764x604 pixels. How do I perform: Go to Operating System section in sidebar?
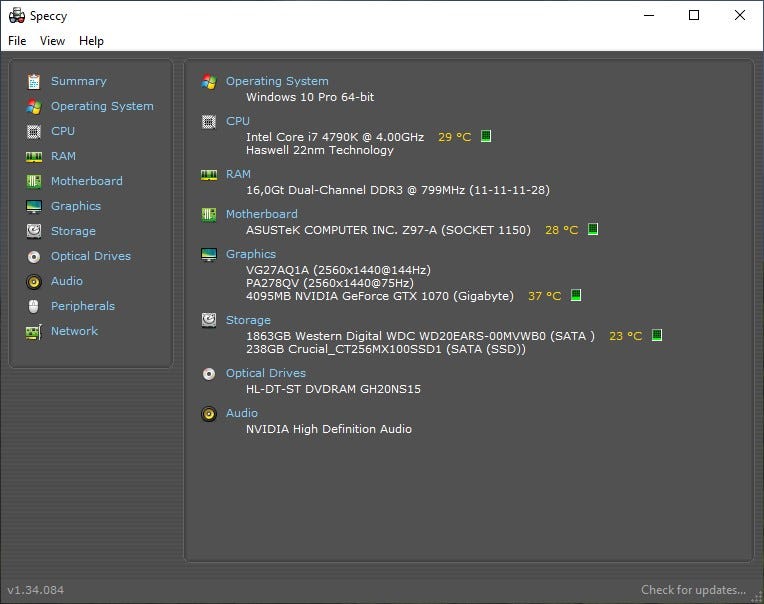tap(102, 106)
